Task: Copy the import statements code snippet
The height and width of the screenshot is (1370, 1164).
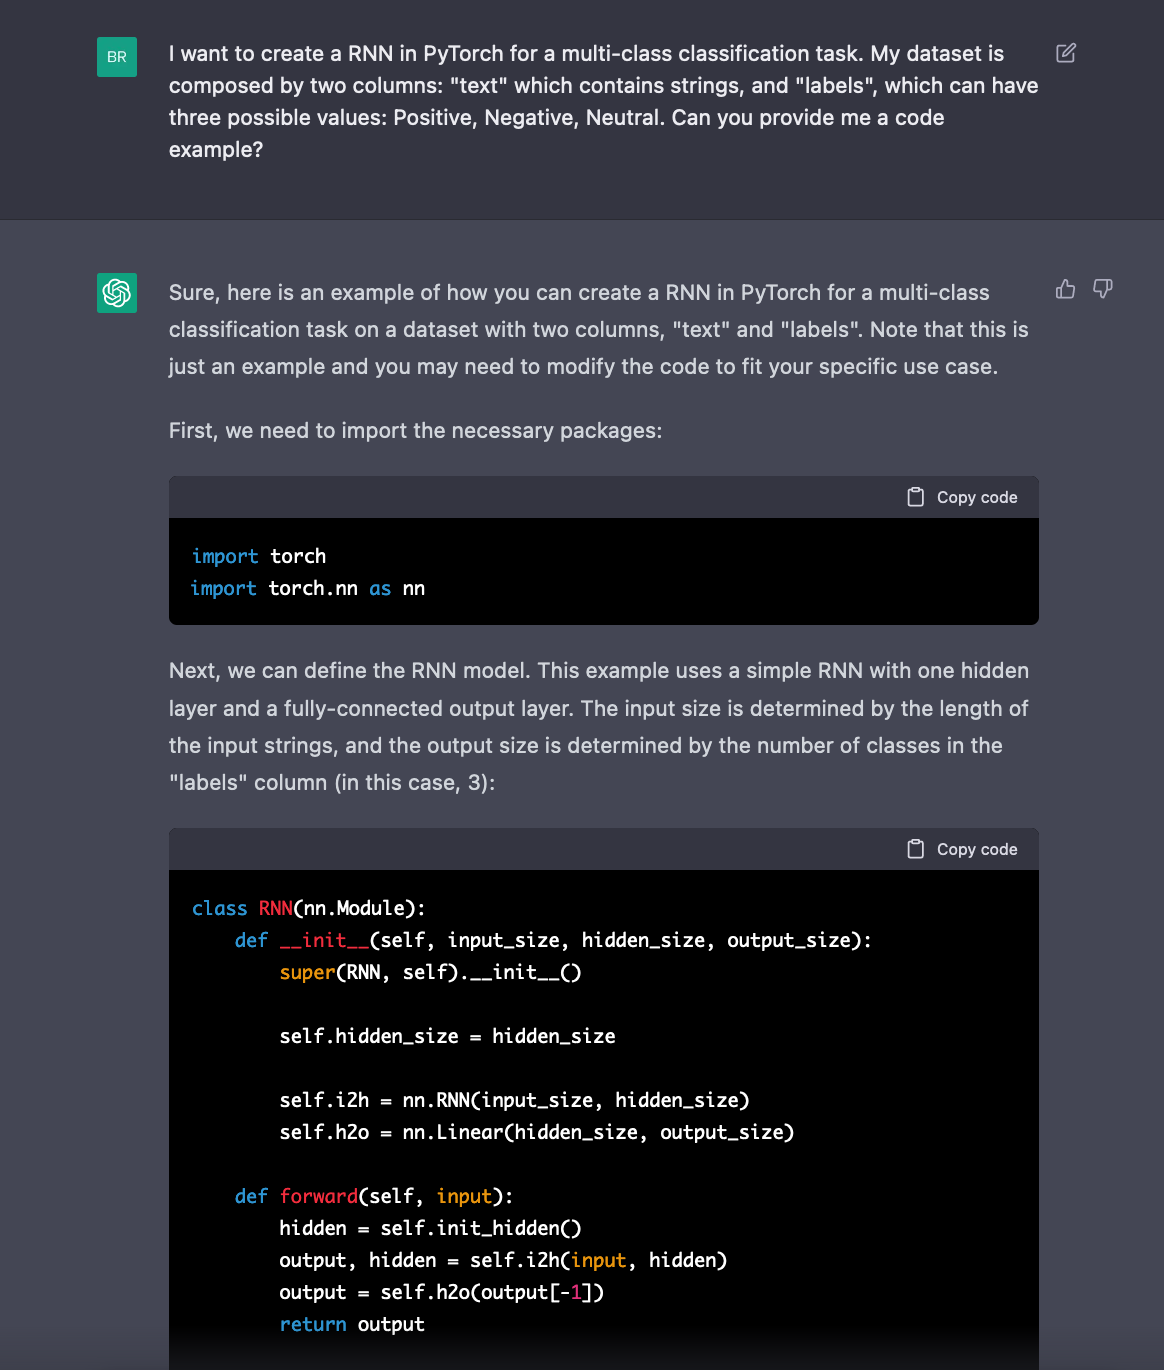Action: pyautogui.click(x=961, y=496)
